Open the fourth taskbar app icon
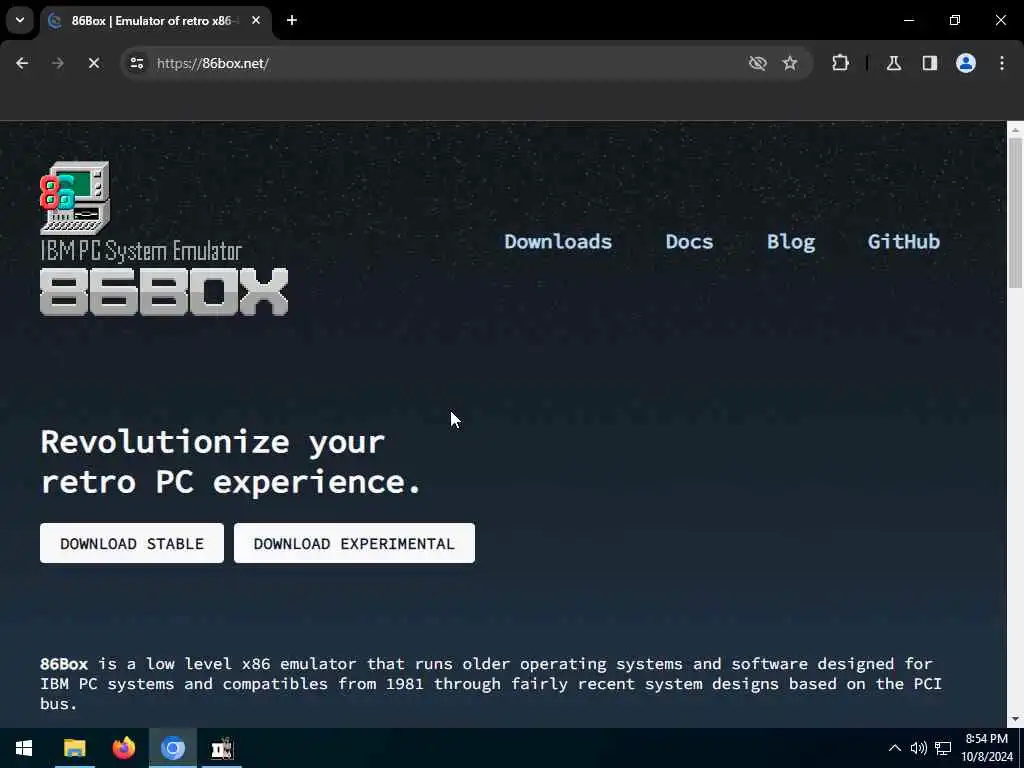Screen dimensions: 1024x768 coord(222,748)
